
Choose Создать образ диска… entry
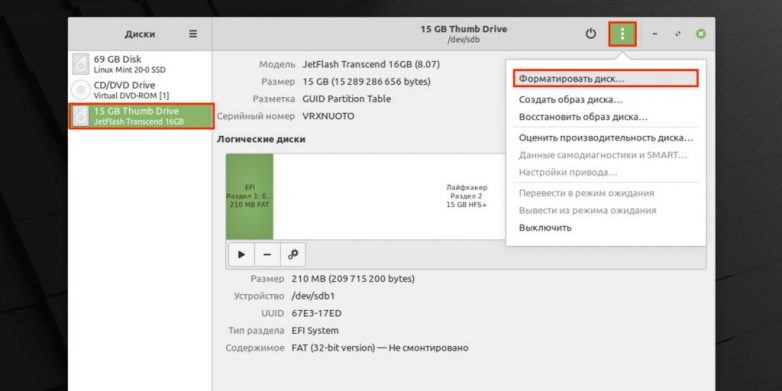coord(605,100)
